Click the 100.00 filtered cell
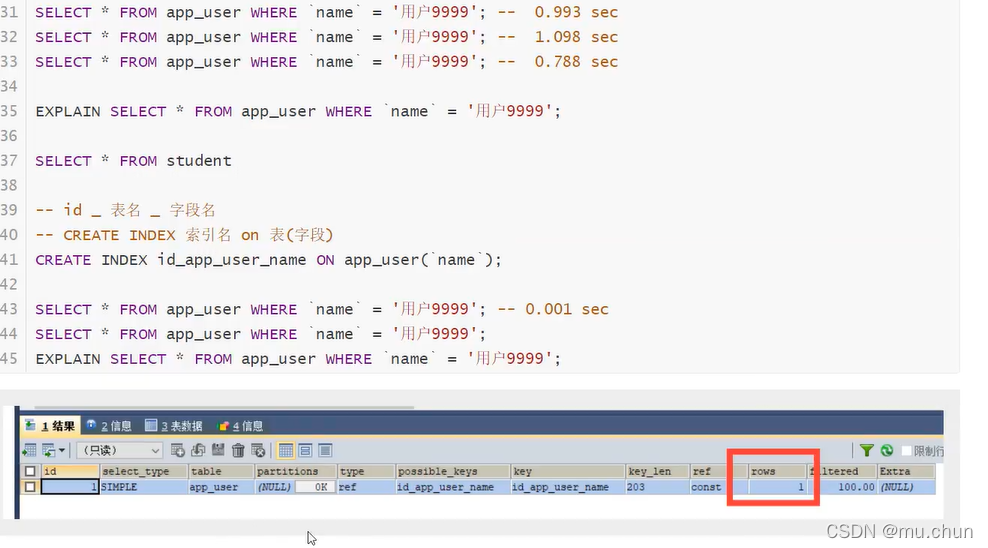988x548 pixels. click(x=843, y=487)
